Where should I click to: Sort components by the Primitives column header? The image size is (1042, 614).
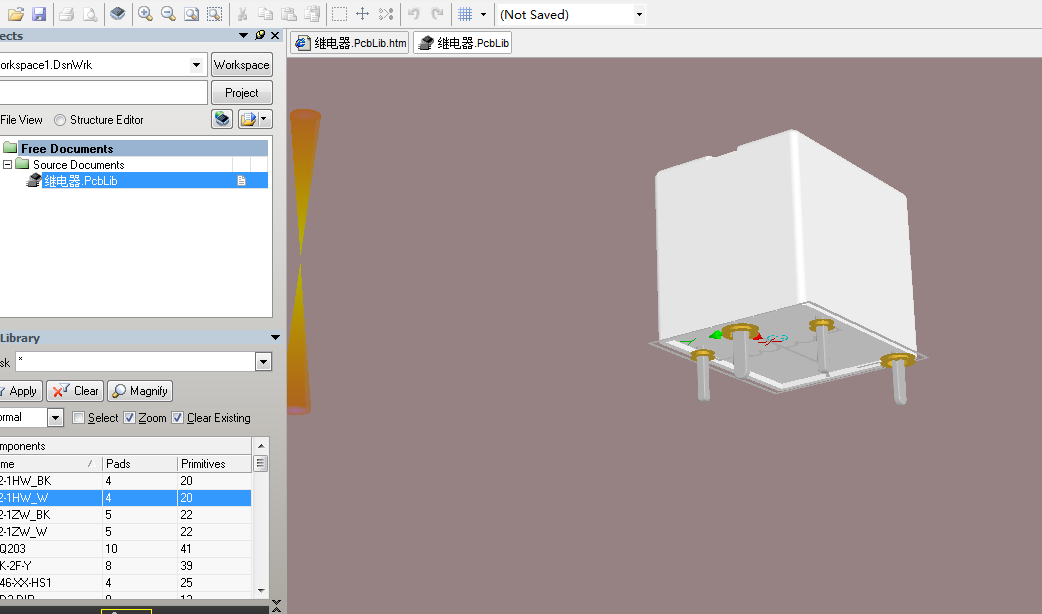(x=214, y=464)
